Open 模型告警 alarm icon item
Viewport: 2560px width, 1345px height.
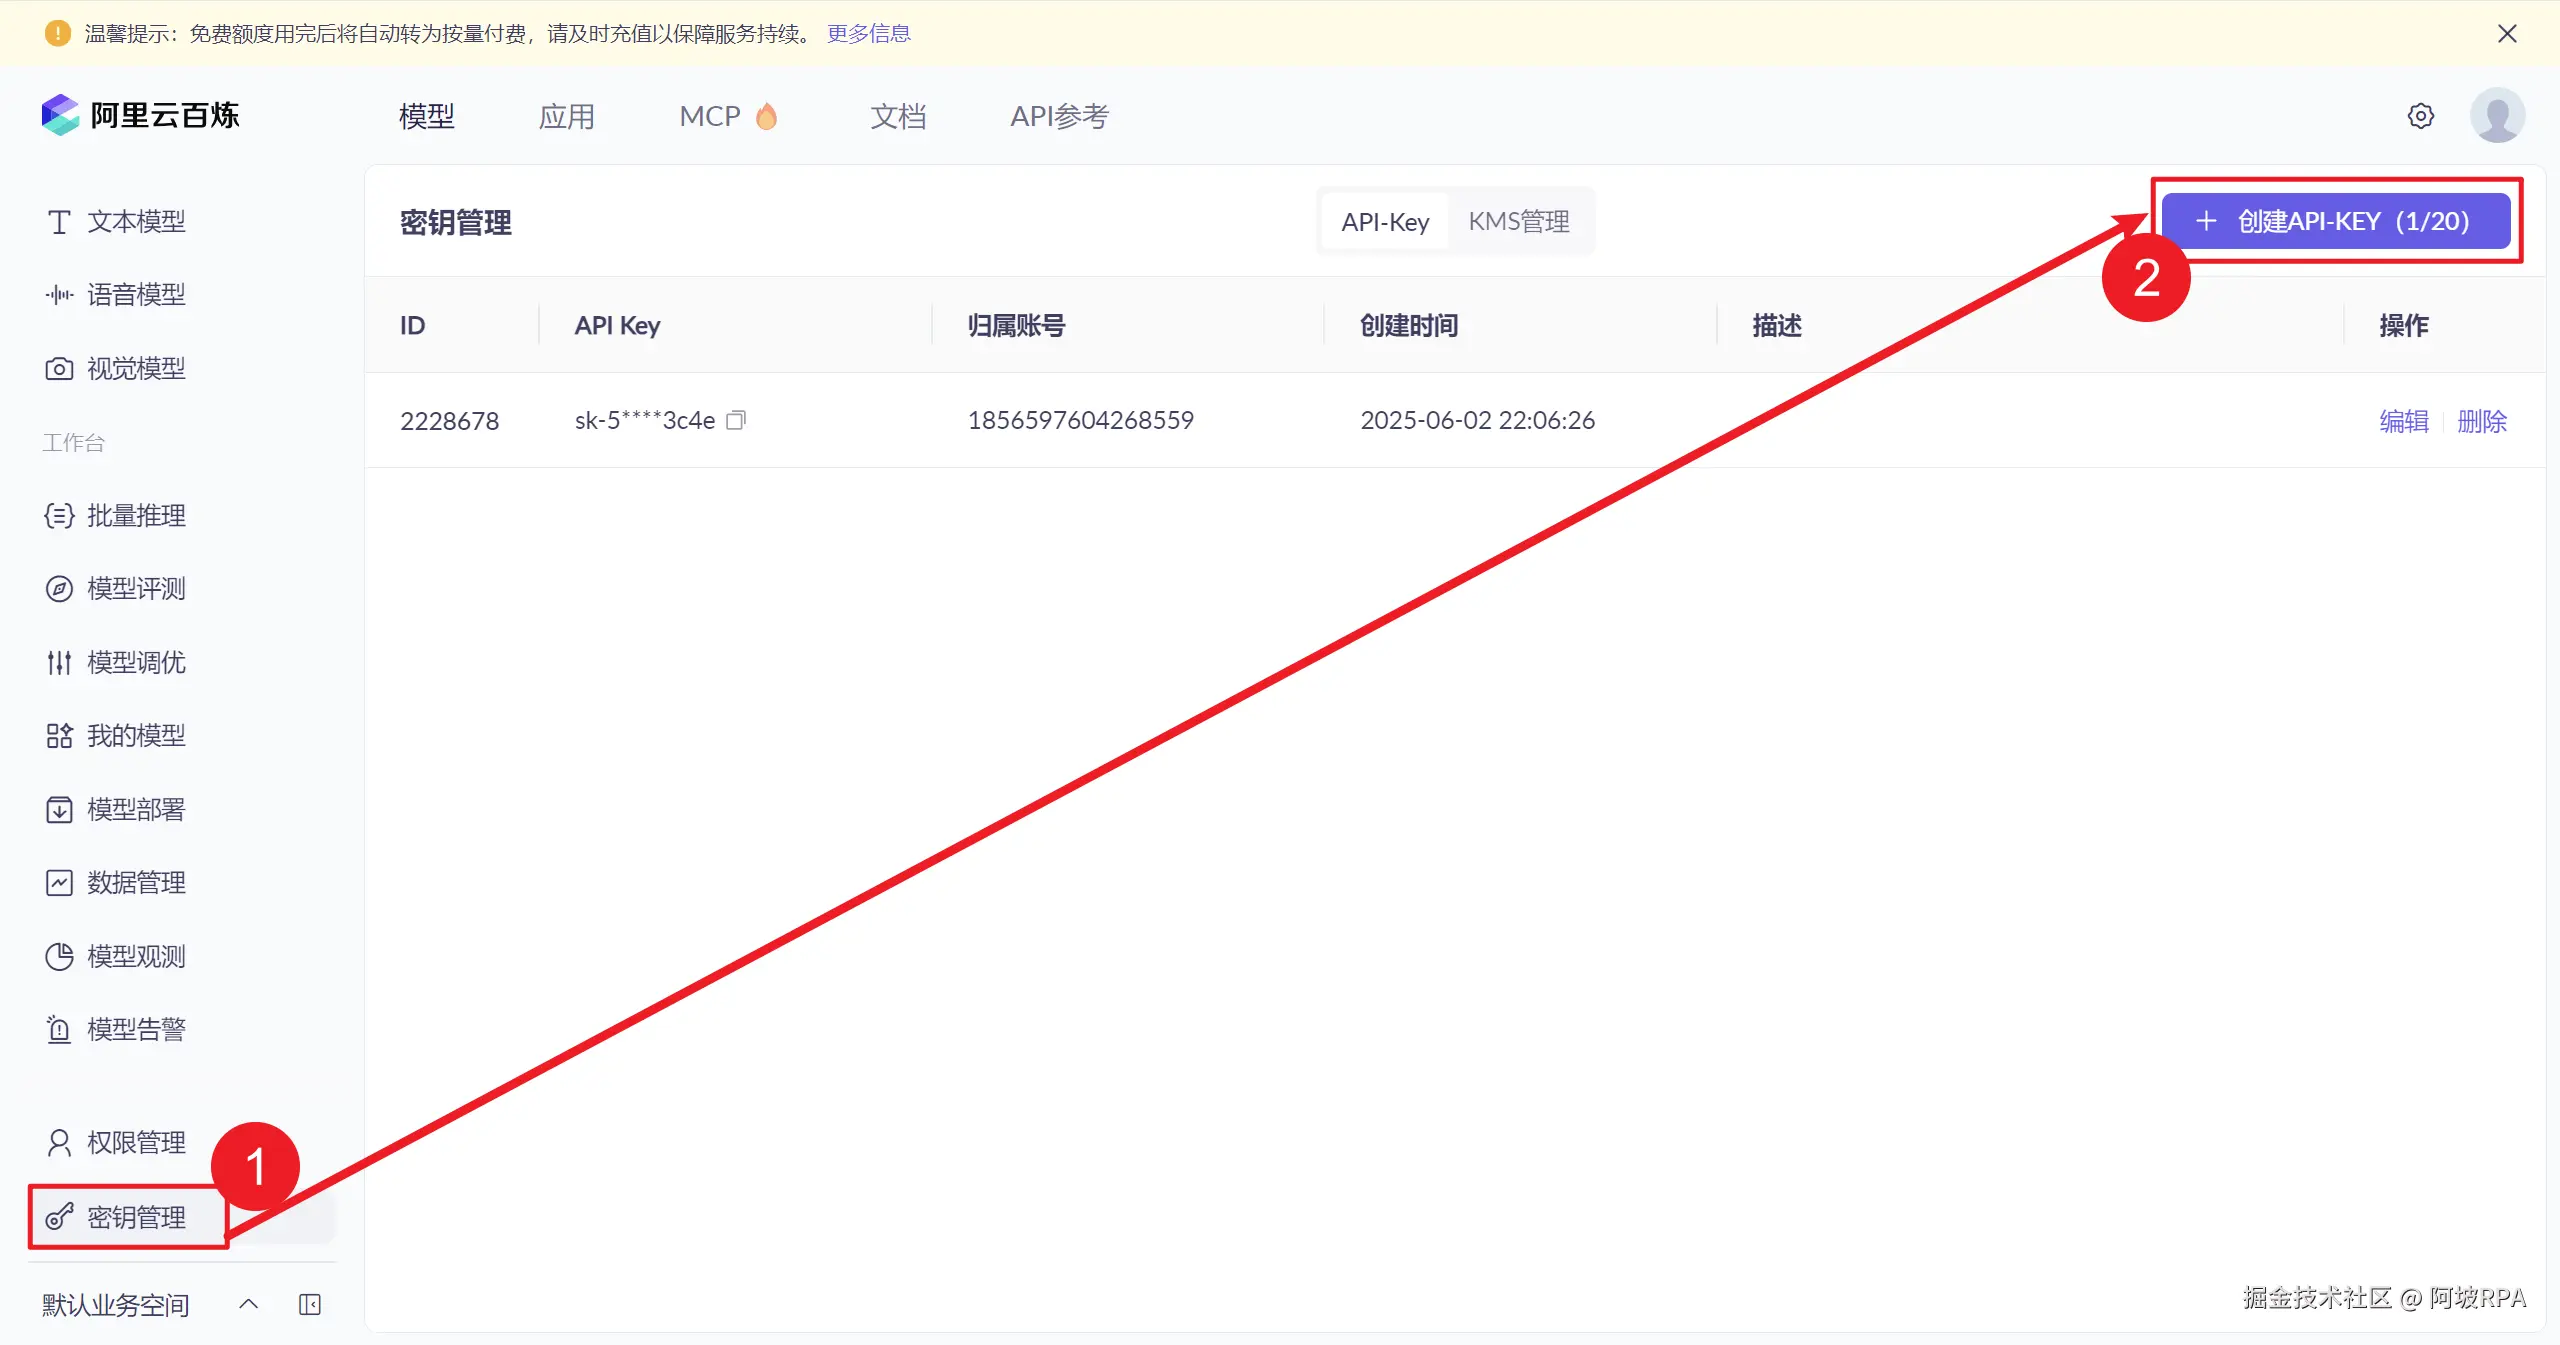tap(59, 1030)
